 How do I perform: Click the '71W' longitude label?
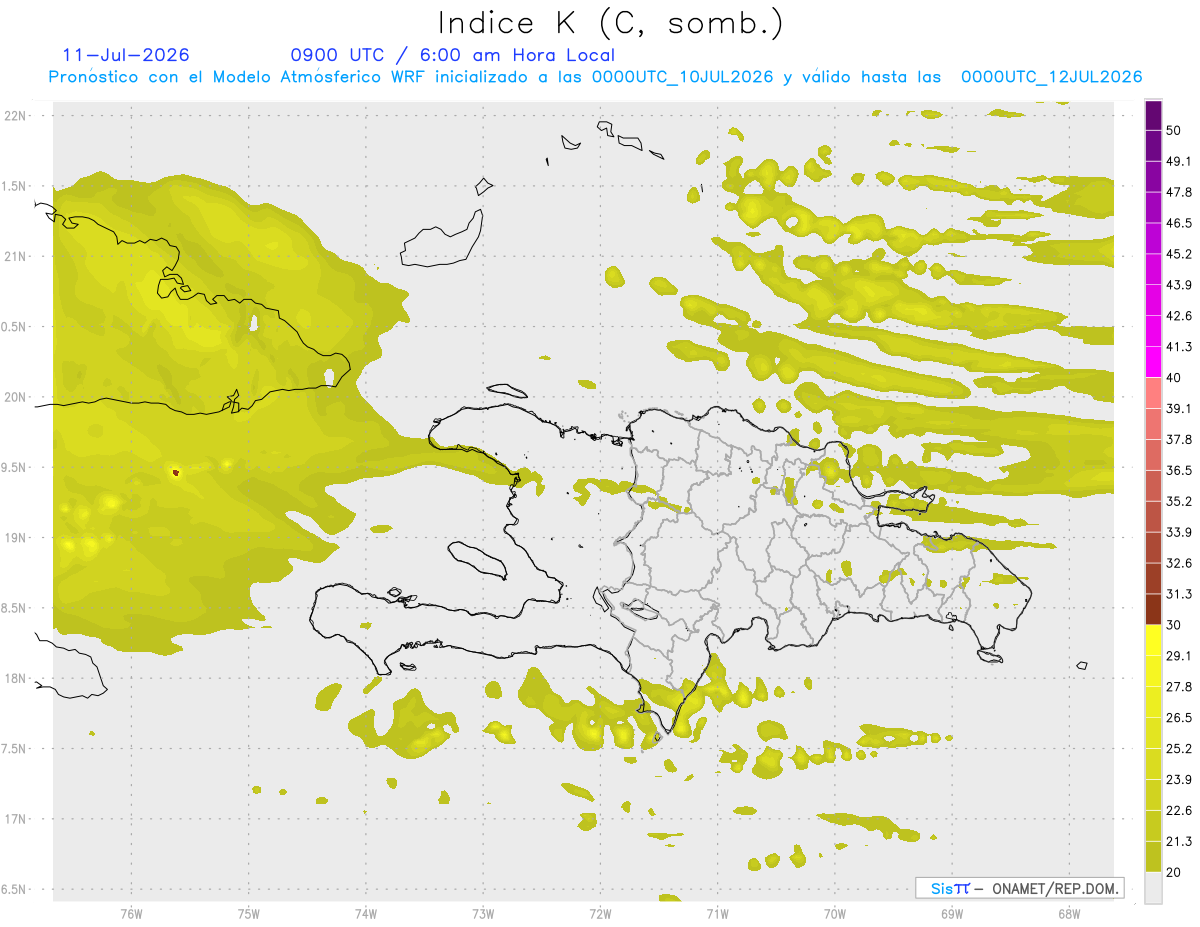[717, 913]
